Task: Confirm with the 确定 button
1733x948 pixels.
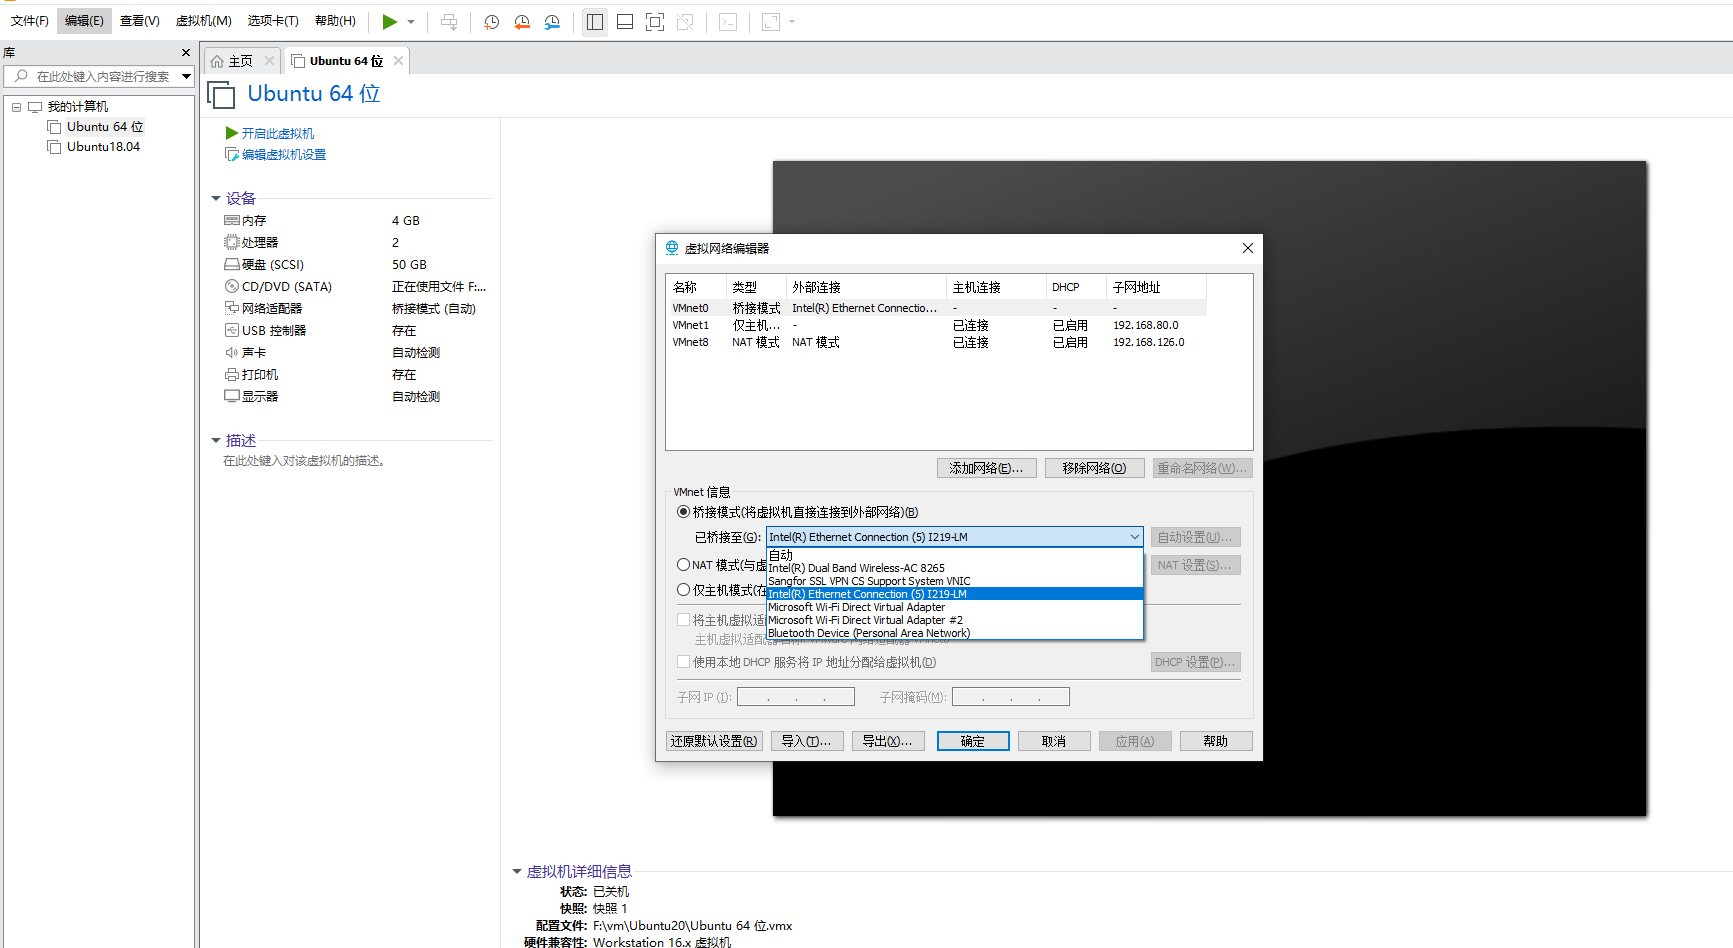Action: (x=973, y=741)
